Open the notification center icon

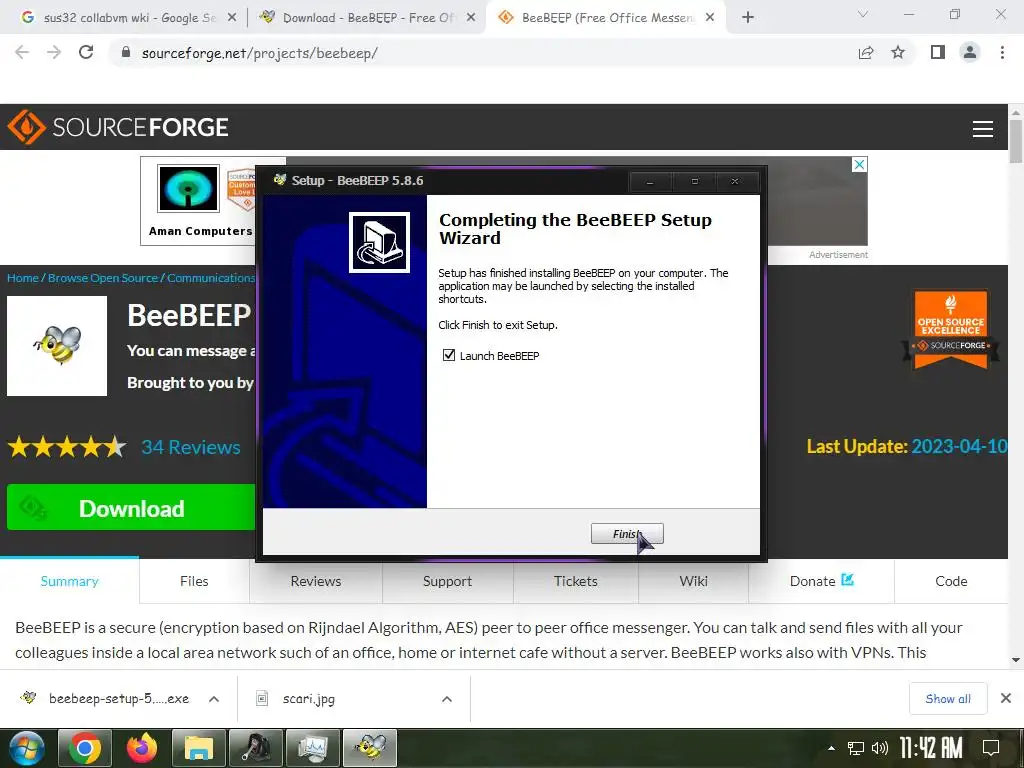coord(991,748)
